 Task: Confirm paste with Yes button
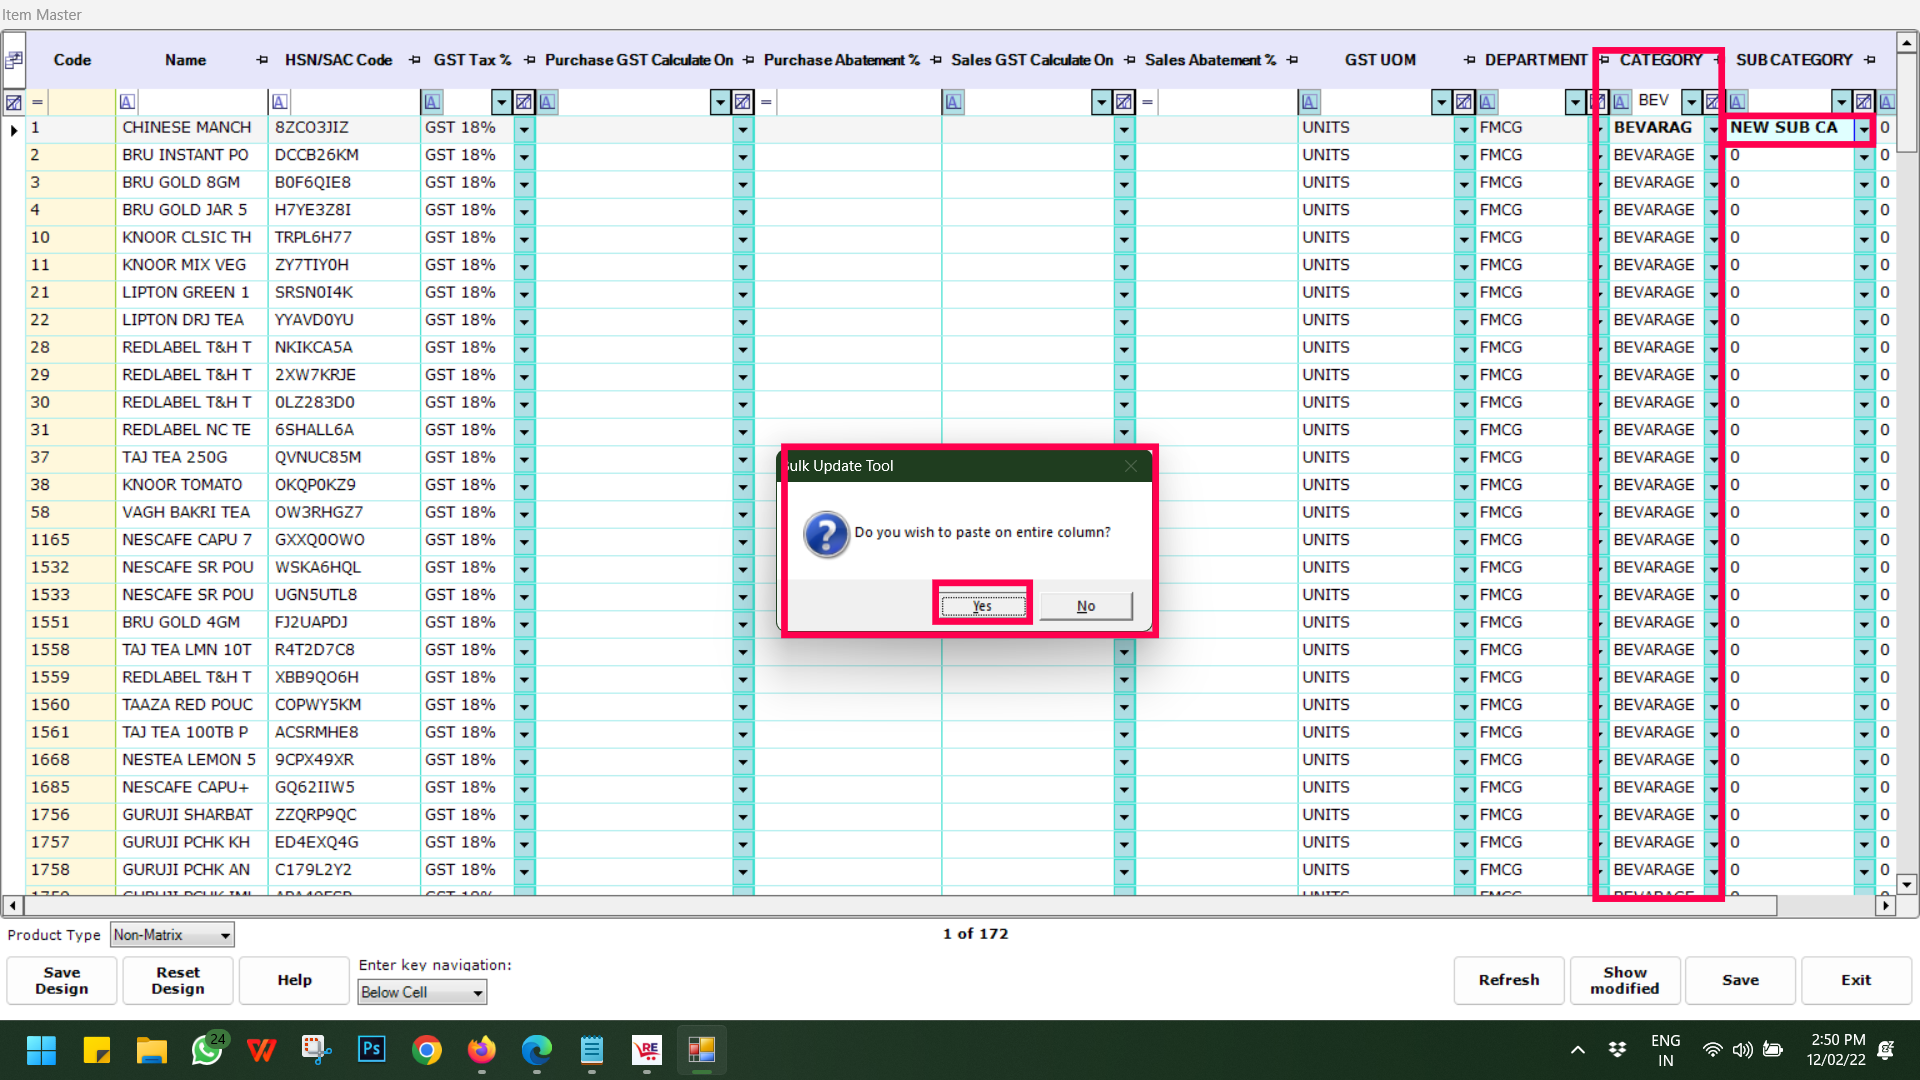tap(982, 606)
